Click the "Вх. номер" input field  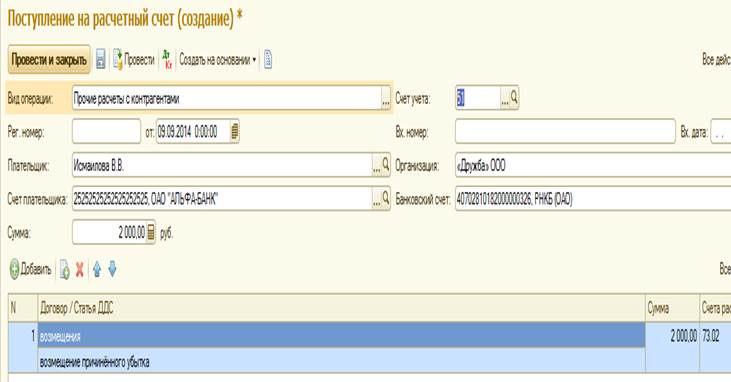pyautogui.click(x=565, y=132)
